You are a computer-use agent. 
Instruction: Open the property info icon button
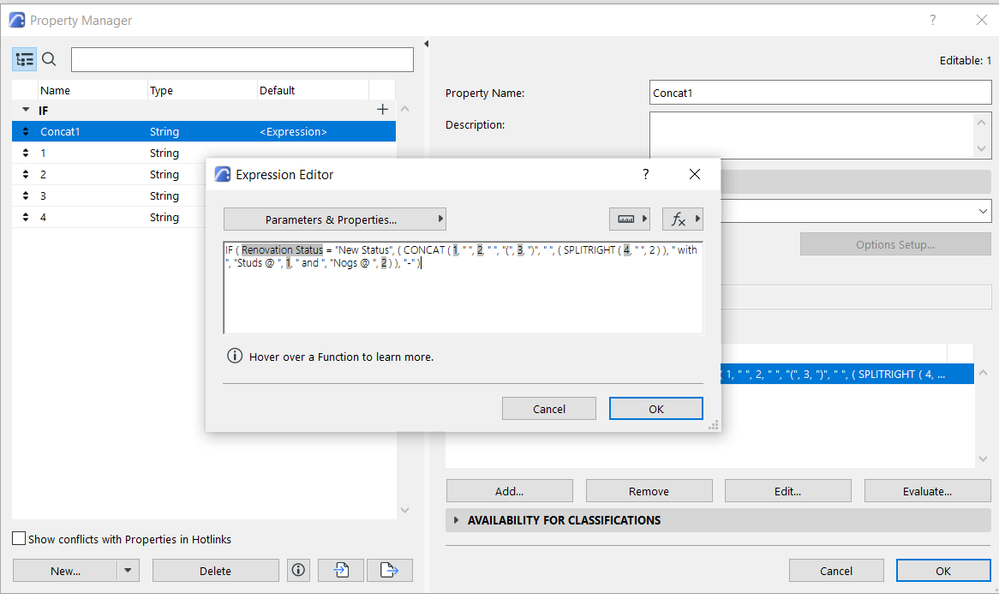click(x=298, y=570)
